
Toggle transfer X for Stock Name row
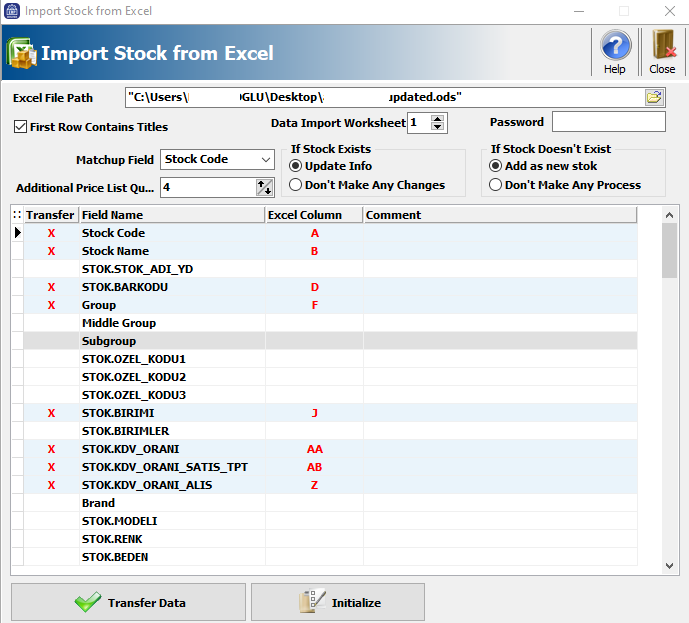click(x=51, y=251)
